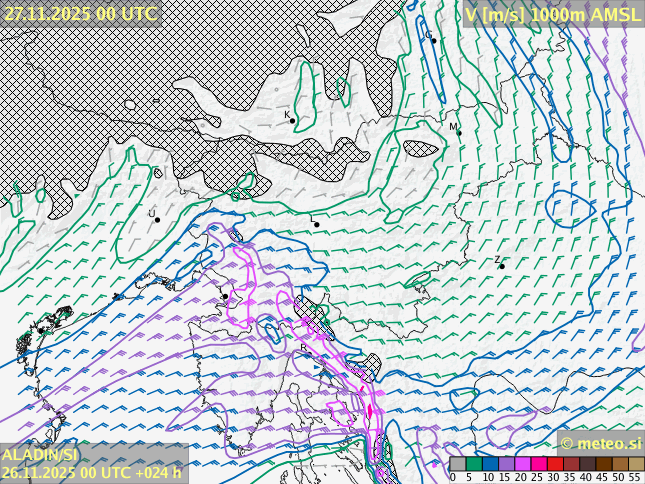Select the blue 10 m/s legend swatch
The width and height of the screenshot is (645, 484).
point(490,464)
